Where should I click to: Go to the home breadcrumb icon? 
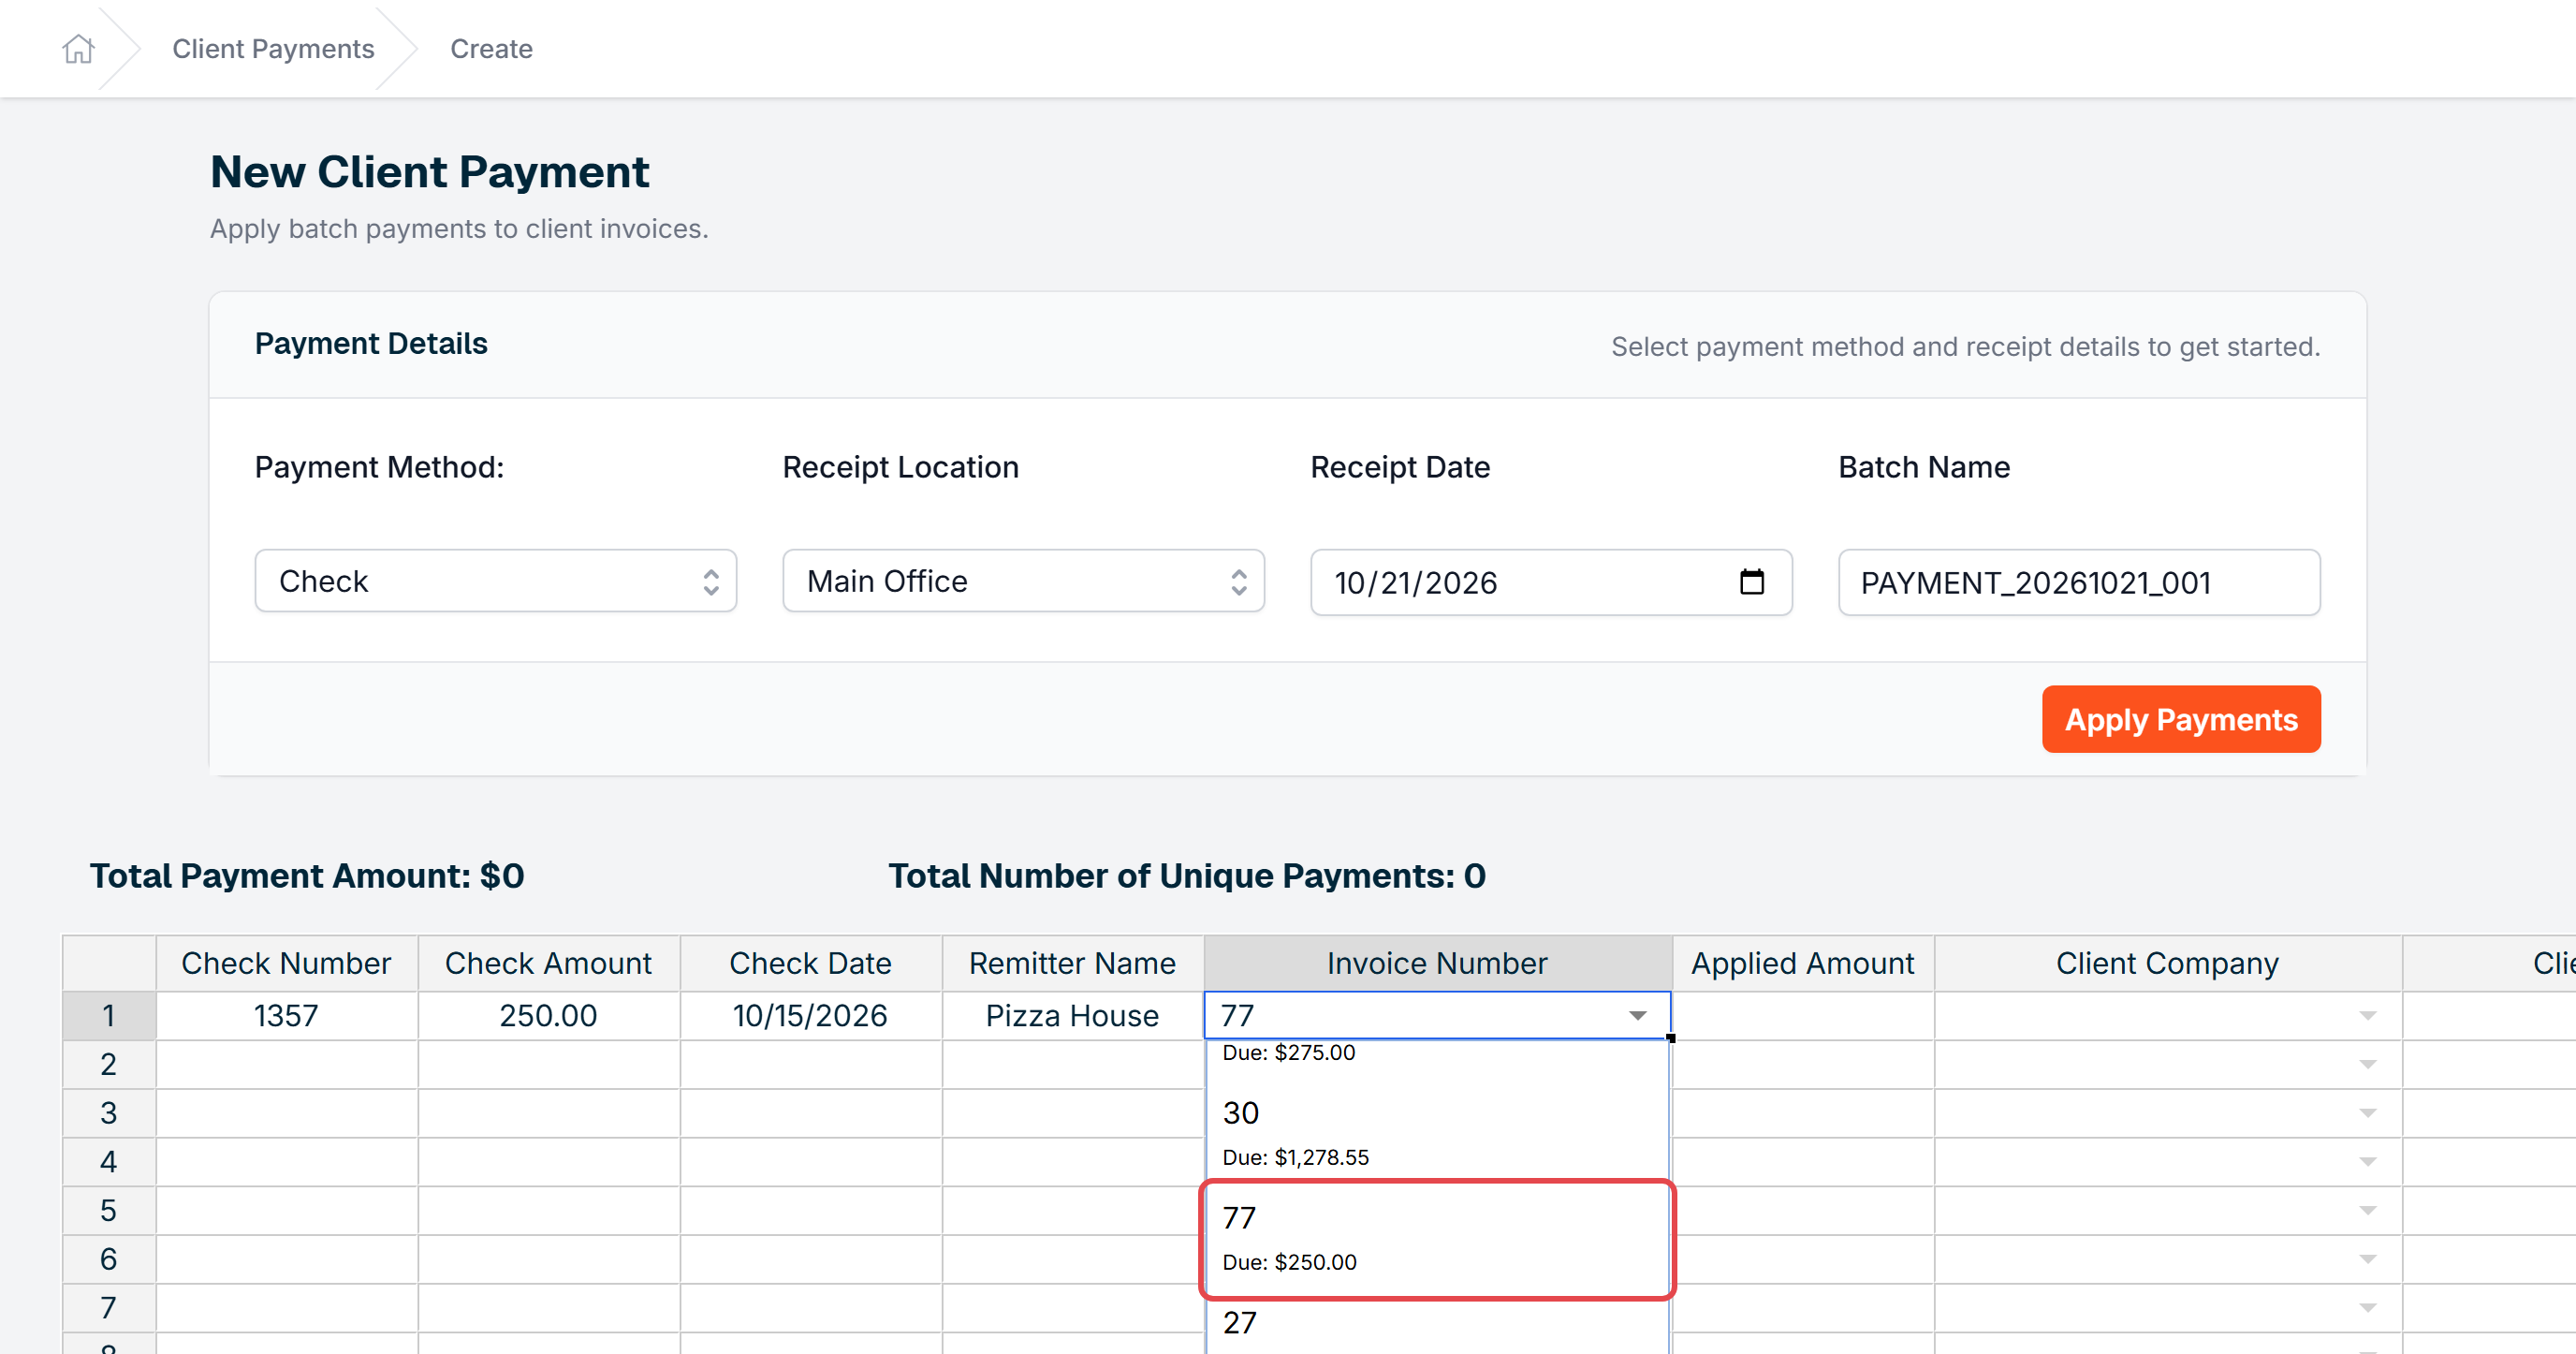click(78, 48)
